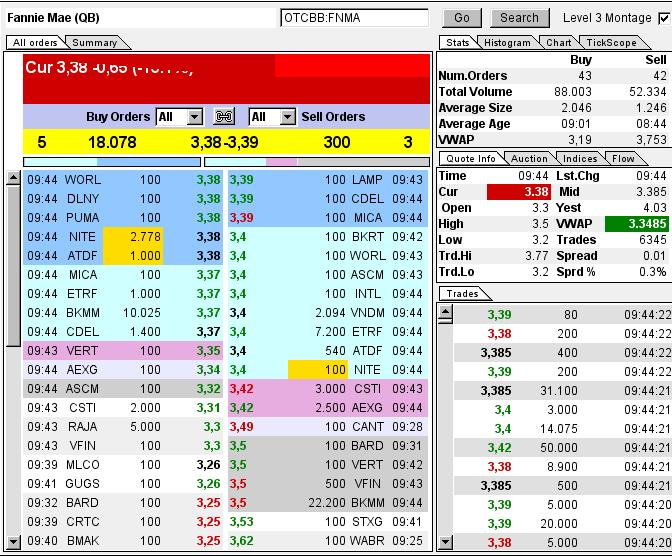Click the sell-side depth bar
Screen dimensions: 672x556
tap(317, 162)
